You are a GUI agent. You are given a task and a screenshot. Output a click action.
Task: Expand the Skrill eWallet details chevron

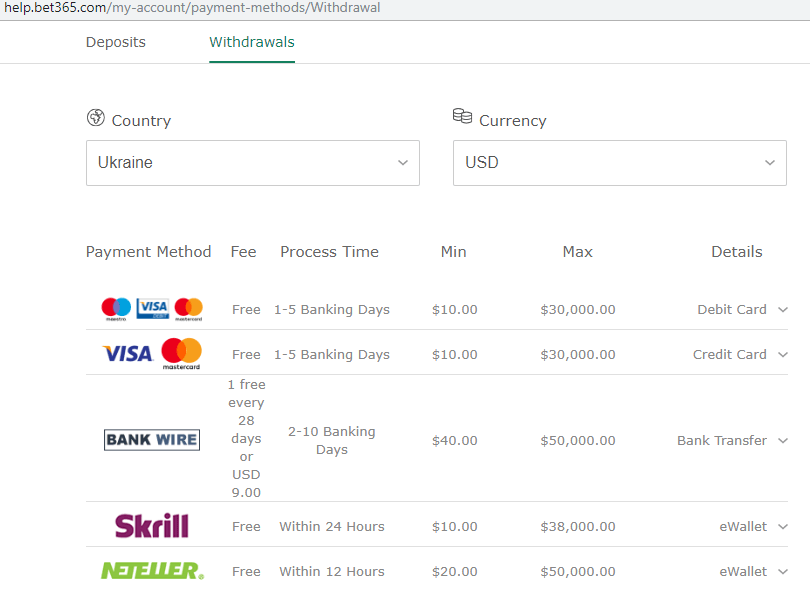point(783,527)
